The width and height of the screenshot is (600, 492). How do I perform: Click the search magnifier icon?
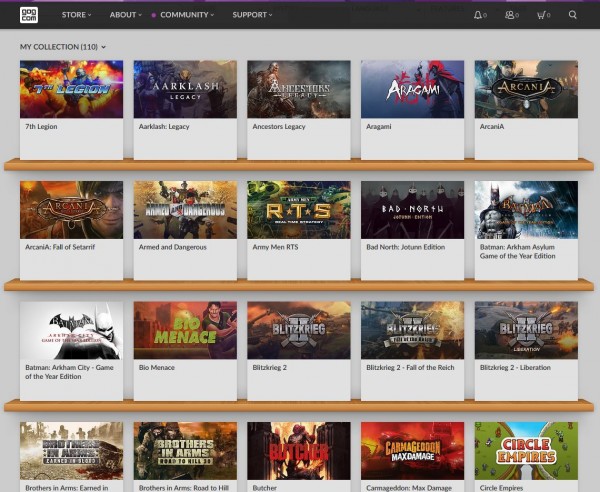tap(572, 15)
